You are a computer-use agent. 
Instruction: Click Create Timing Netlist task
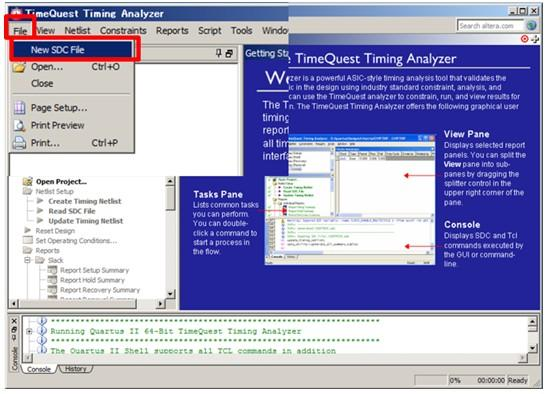tap(85, 201)
